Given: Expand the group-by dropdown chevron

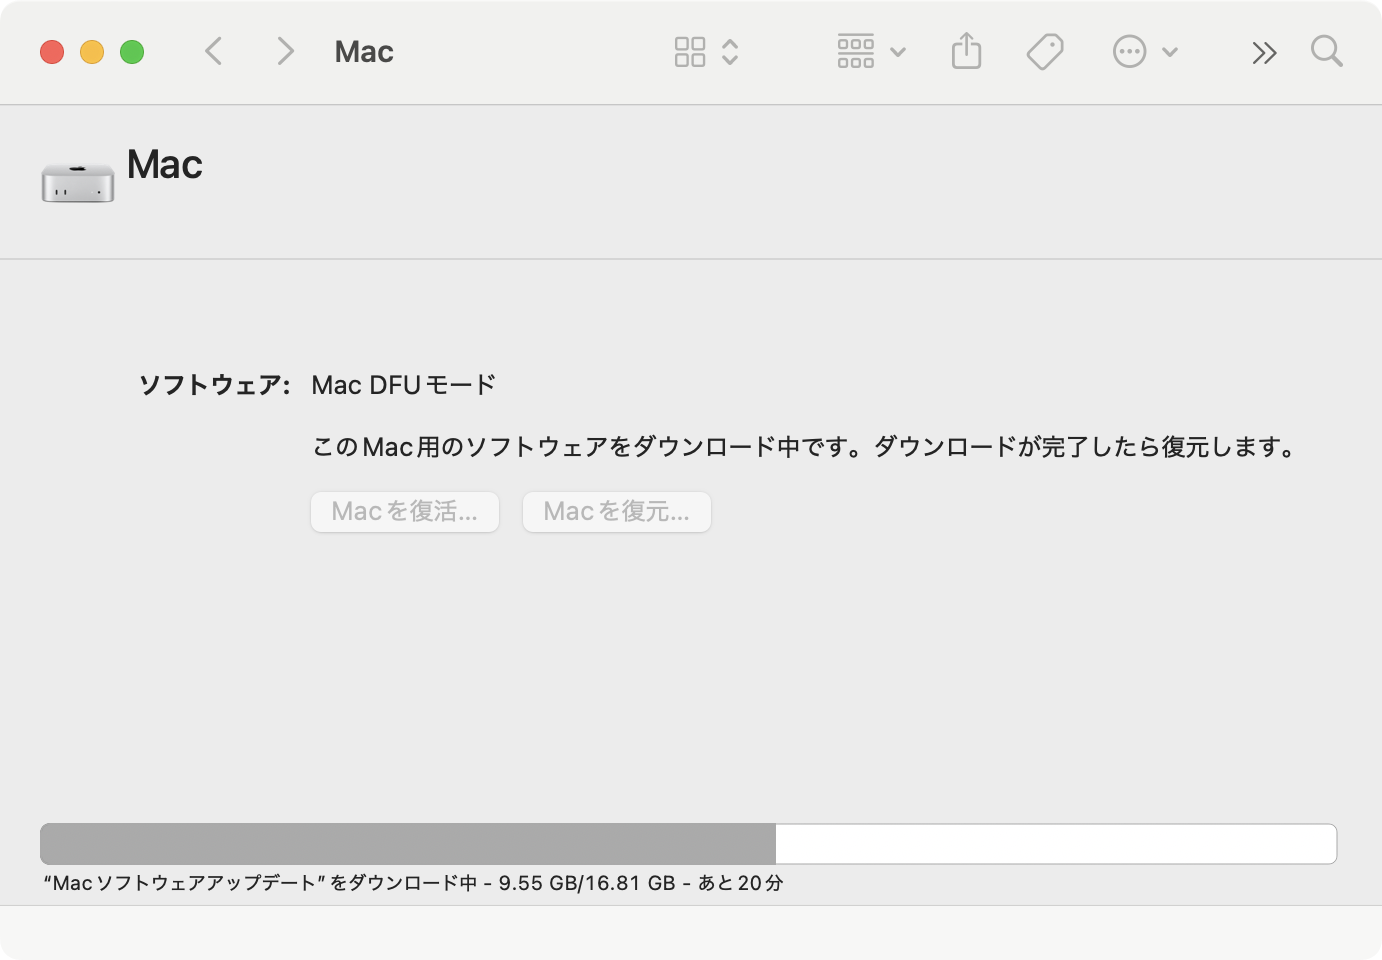Looking at the screenshot, I should (x=898, y=52).
